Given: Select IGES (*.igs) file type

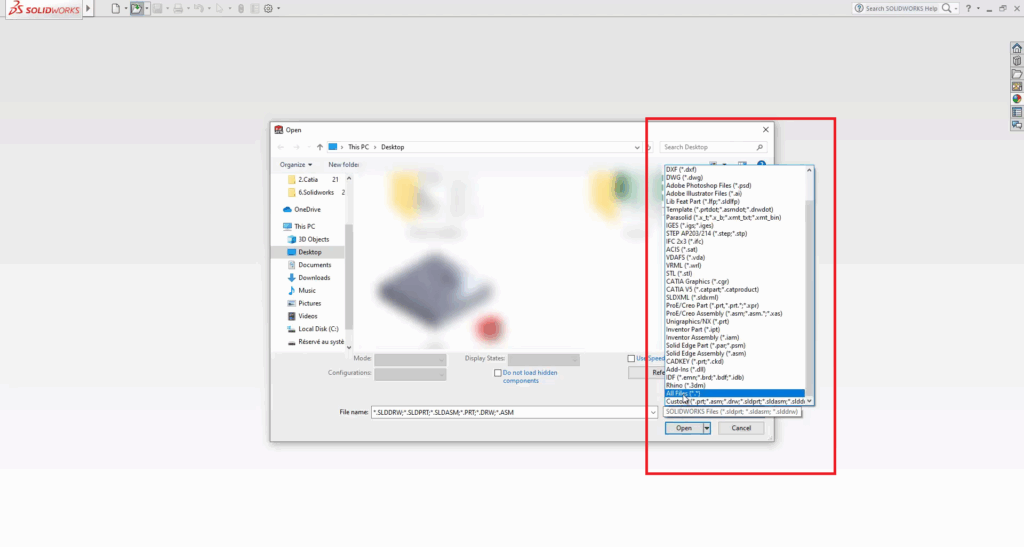Looking at the screenshot, I should point(690,226).
